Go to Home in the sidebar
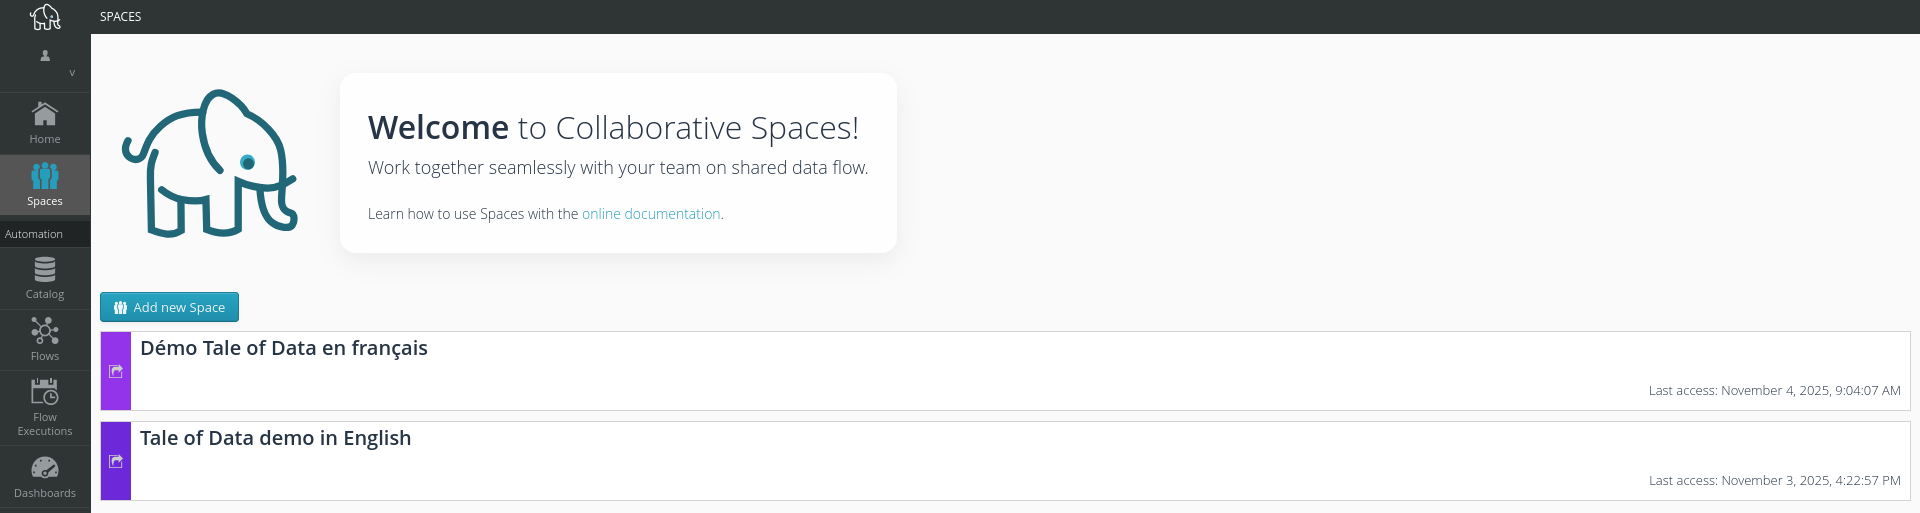The height and width of the screenshot is (513, 1920). click(x=45, y=123)
